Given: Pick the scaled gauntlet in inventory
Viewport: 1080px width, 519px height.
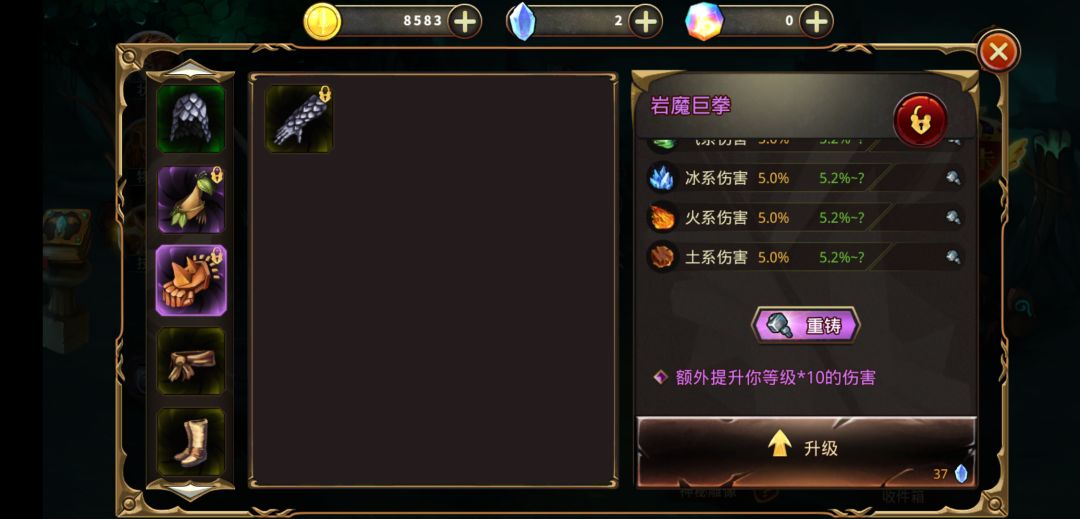Looking at the screenshot, I should (299, 118).
